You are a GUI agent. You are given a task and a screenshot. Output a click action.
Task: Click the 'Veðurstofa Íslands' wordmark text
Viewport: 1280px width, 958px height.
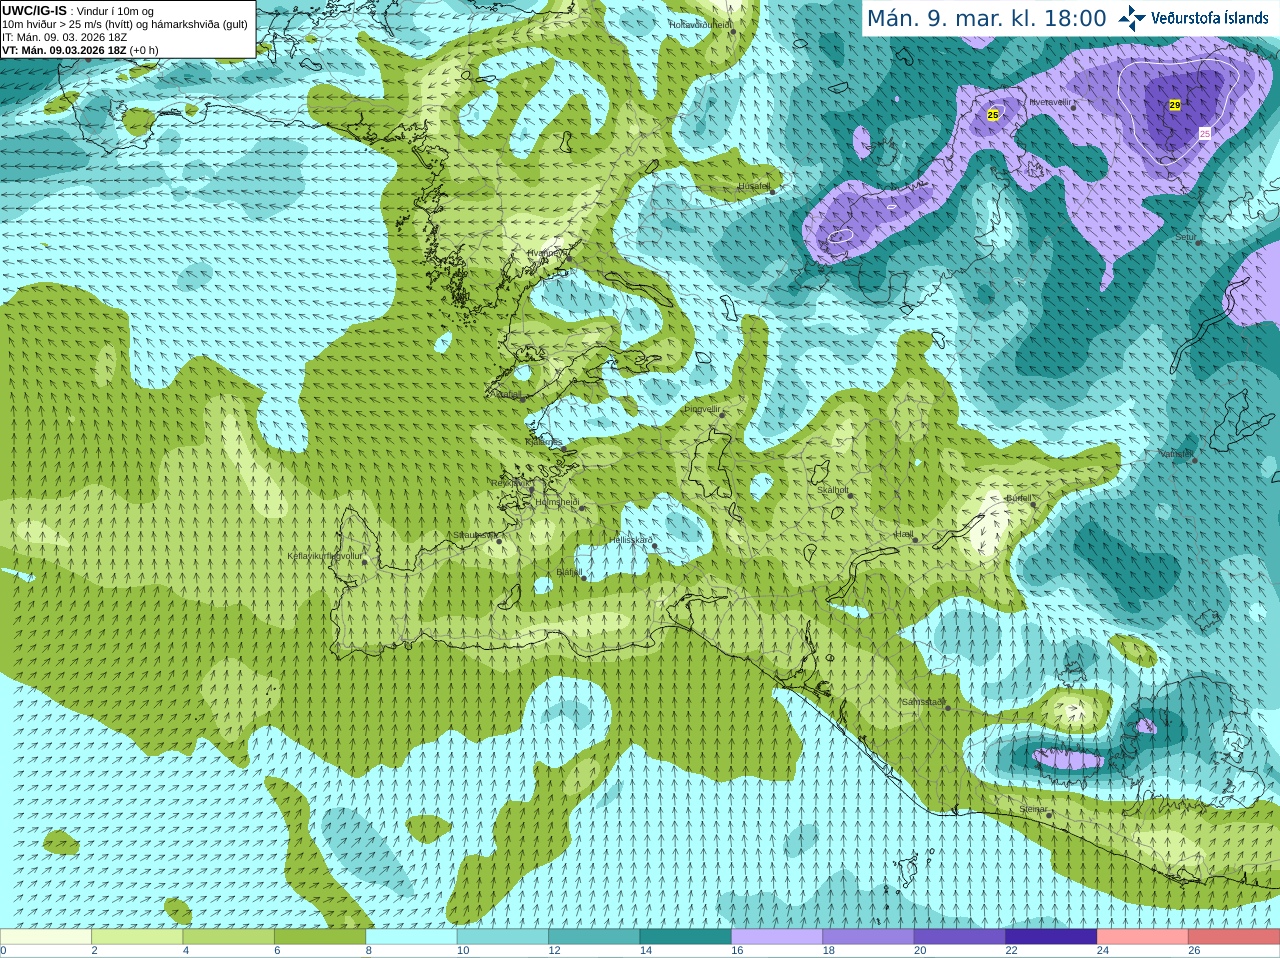1209,18
